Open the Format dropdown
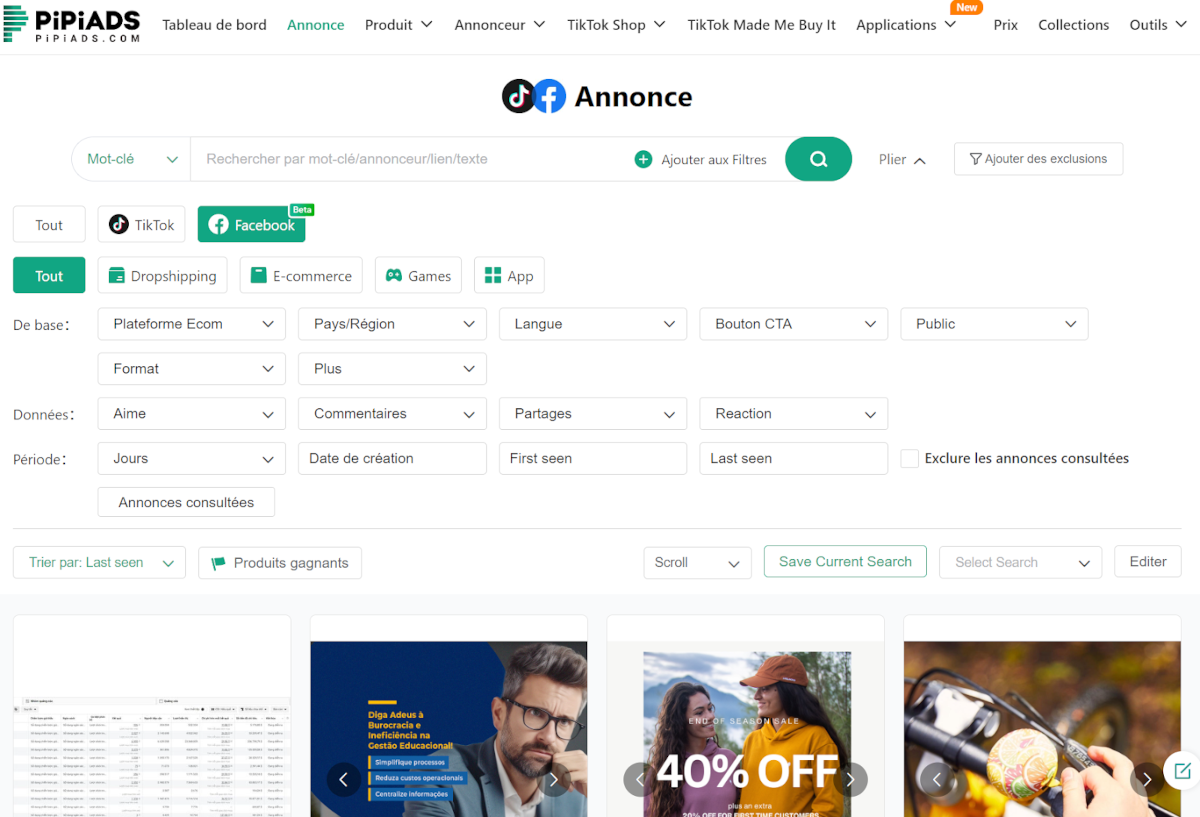1200x817 pixels. coord(192,369)
